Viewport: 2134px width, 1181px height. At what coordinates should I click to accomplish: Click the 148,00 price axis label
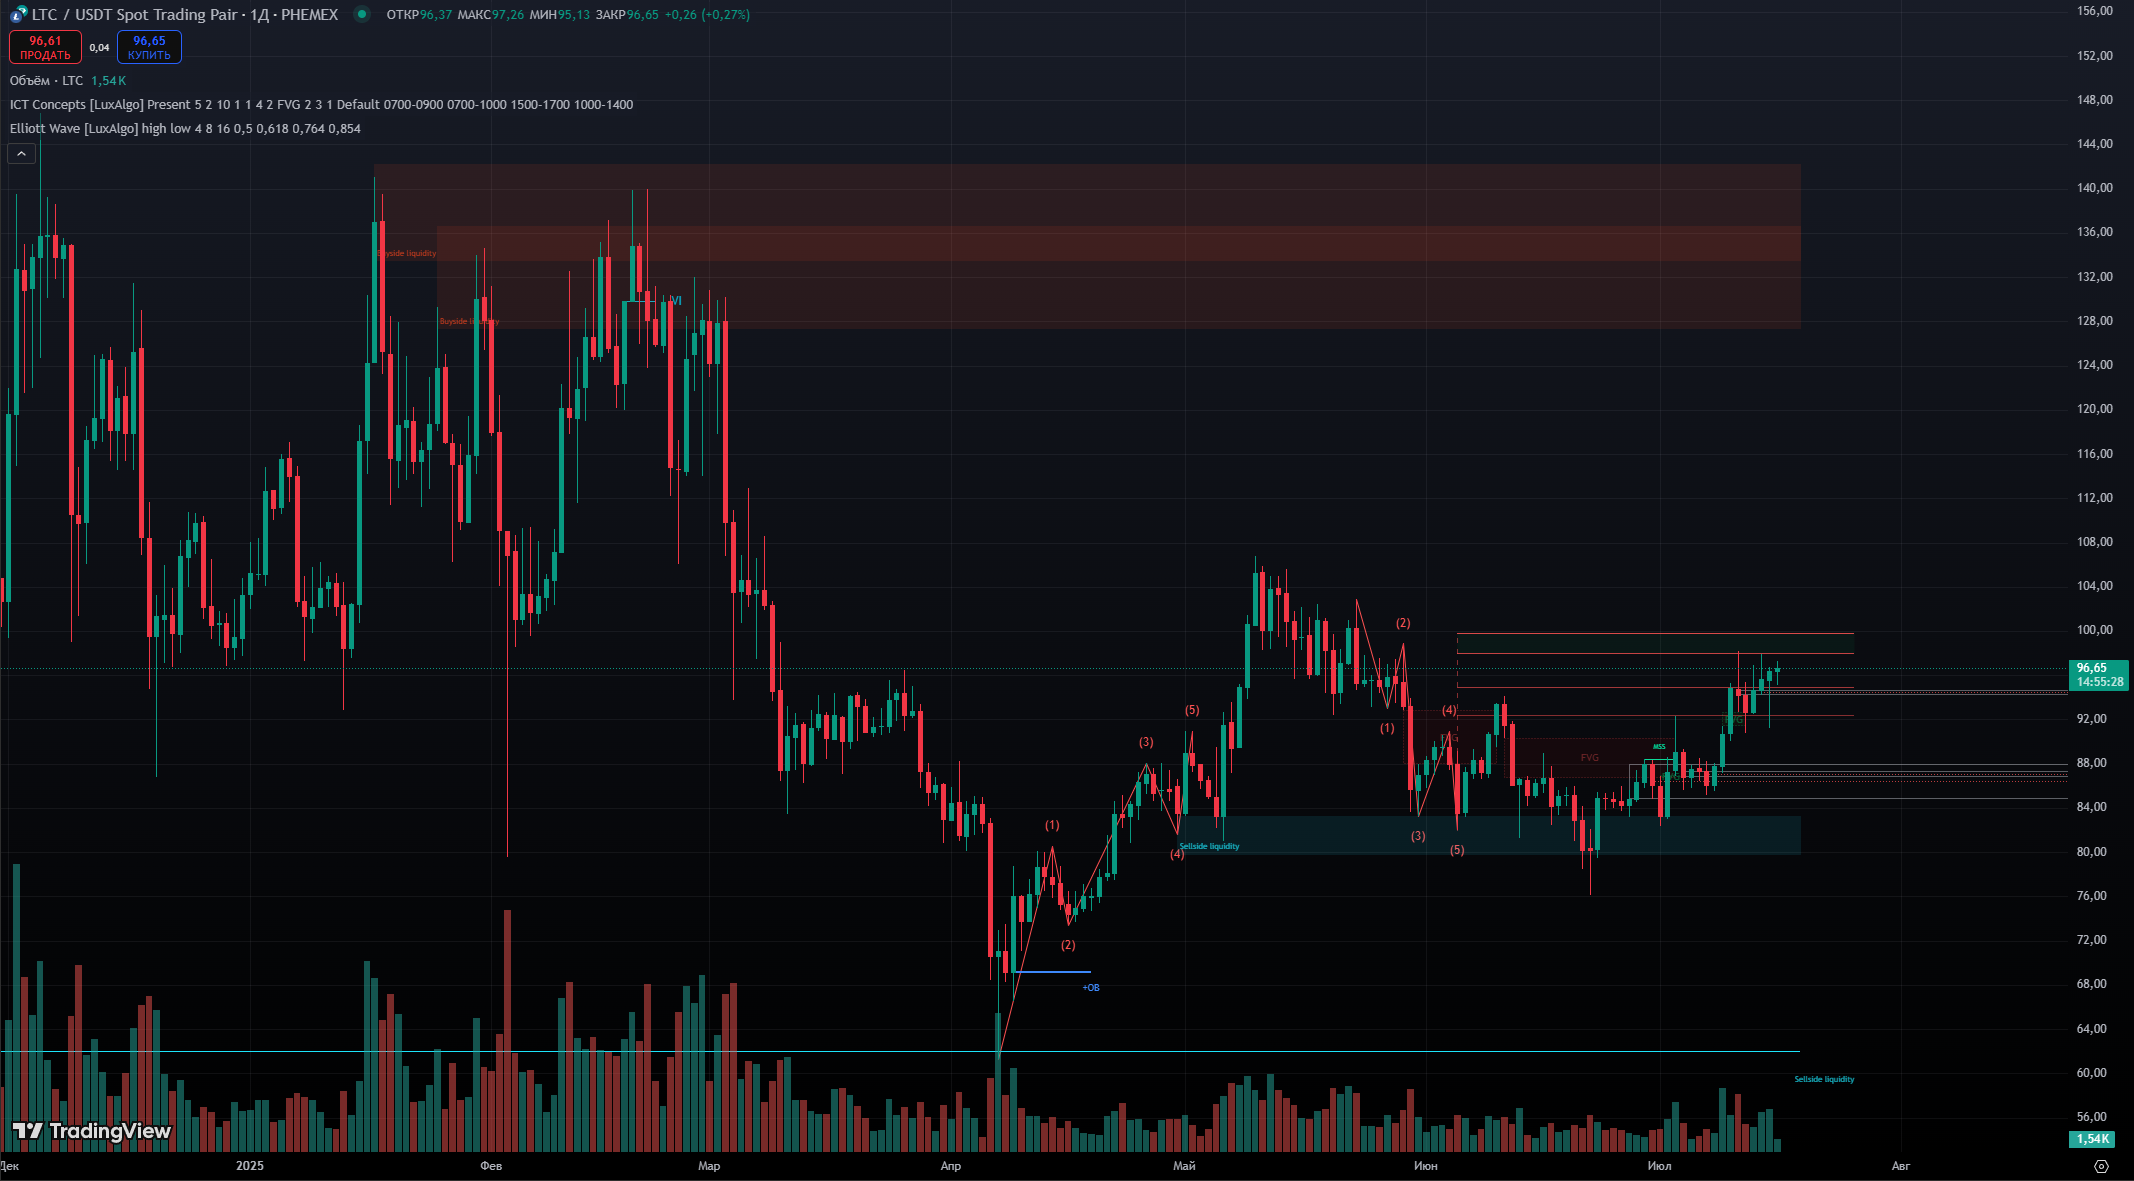[2094, 100]
